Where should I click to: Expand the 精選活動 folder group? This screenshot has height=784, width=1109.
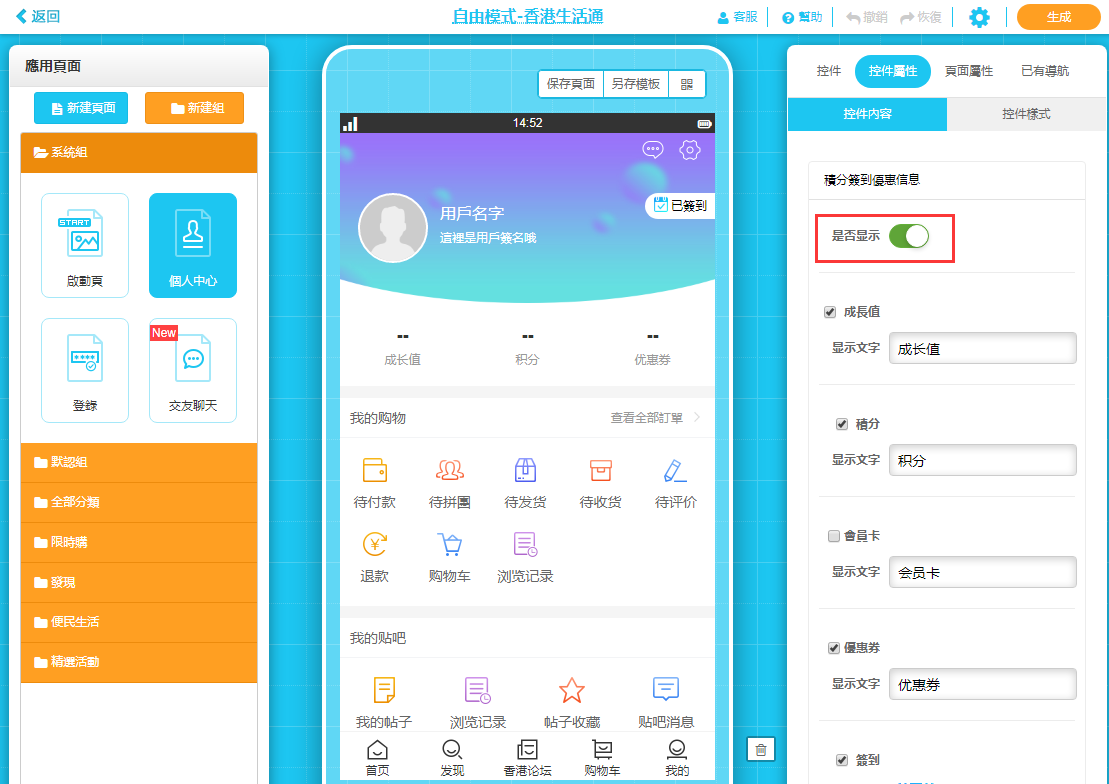[x=139, y=662]
